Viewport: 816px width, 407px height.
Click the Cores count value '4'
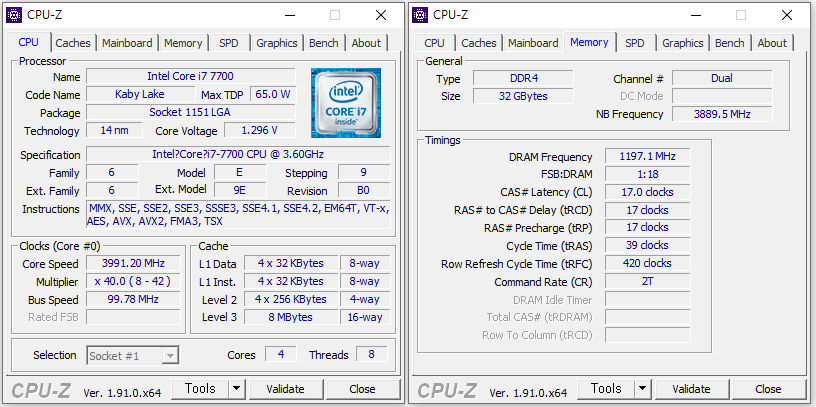[x=281, y=354]
